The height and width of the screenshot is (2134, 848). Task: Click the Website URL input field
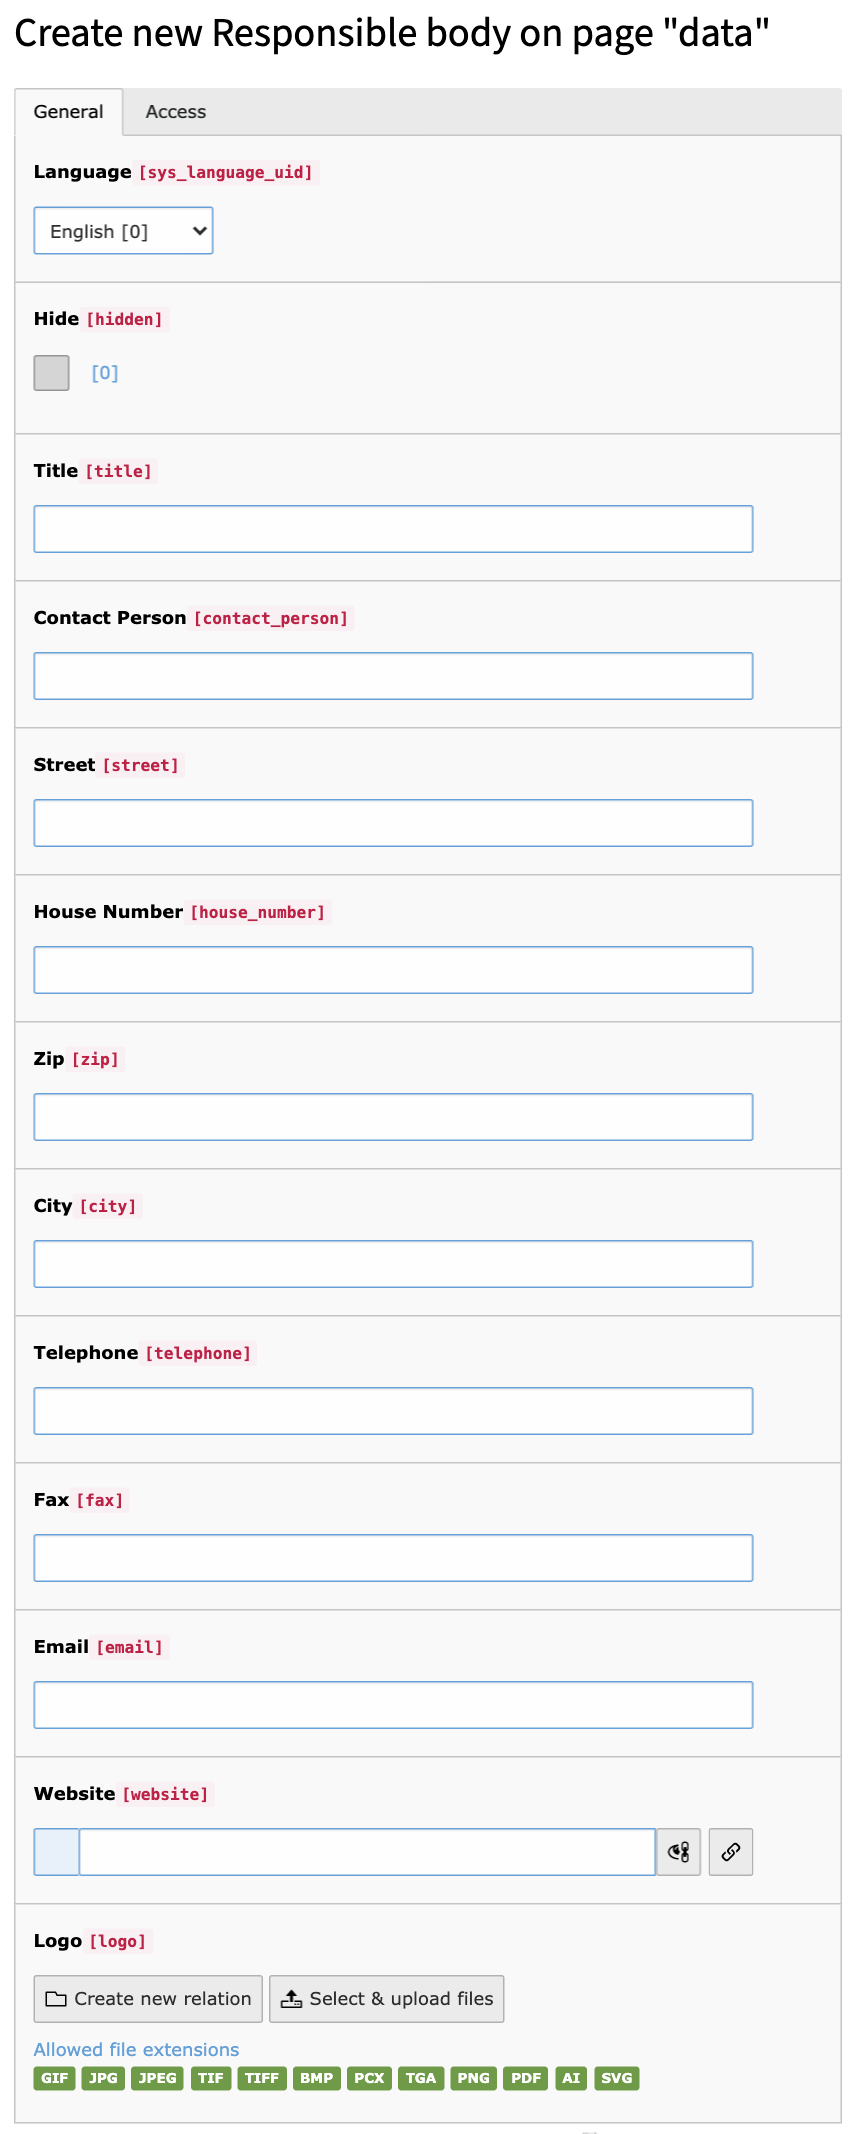point(367,1852)
